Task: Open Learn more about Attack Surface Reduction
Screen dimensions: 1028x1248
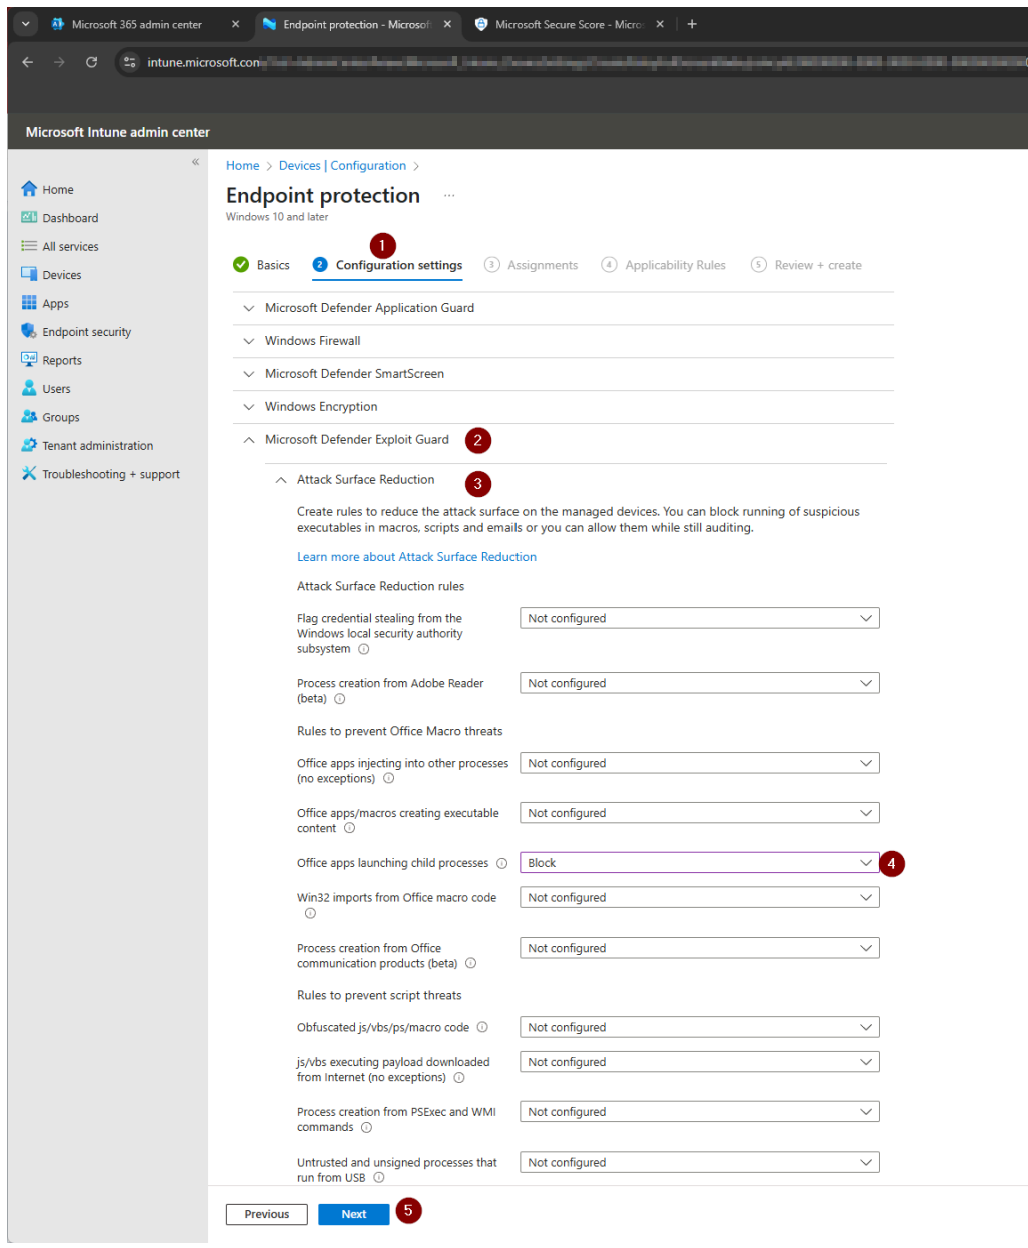Action: click(x=417, y=557)
